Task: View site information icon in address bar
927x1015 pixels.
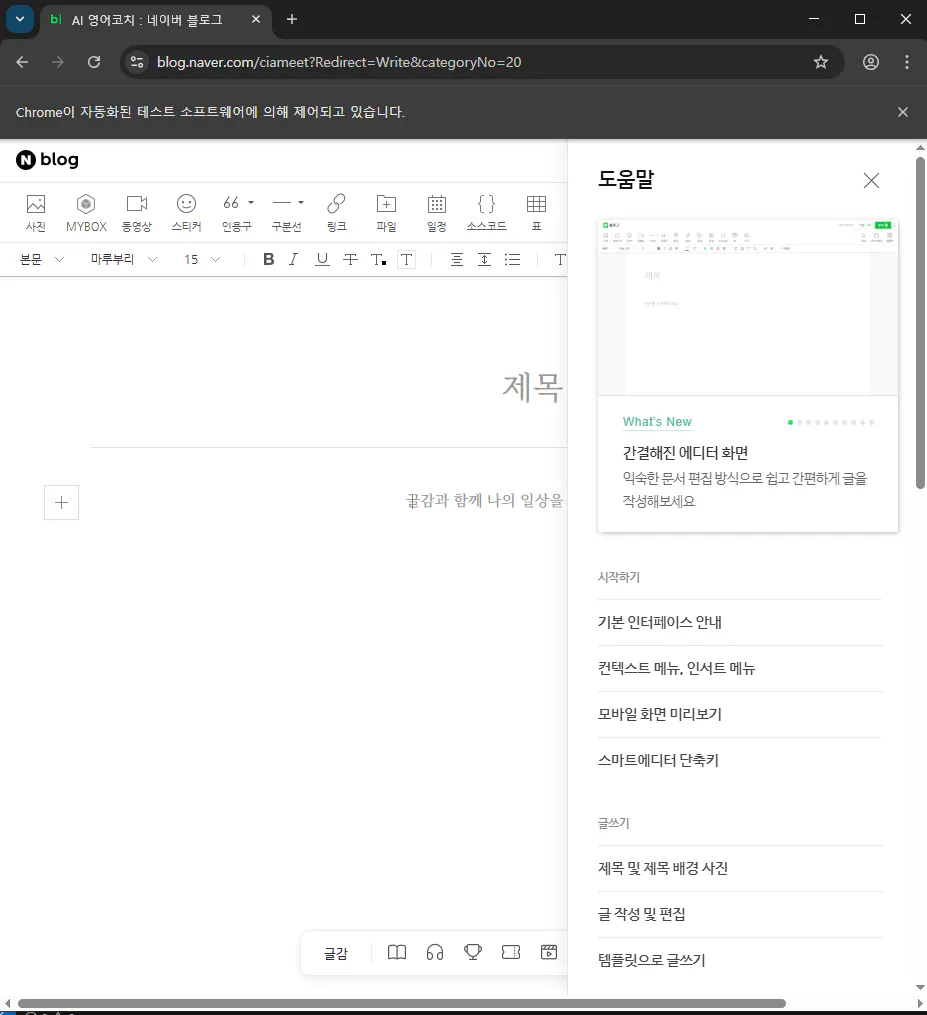Action: click(137, 62)
